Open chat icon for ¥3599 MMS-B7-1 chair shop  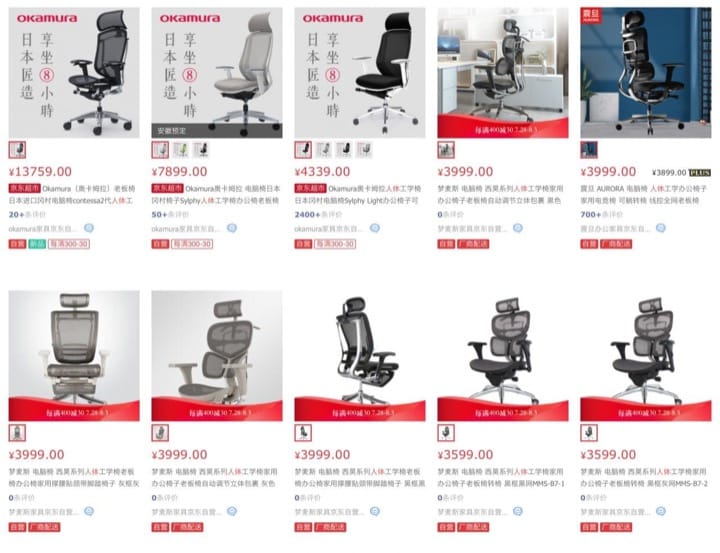[x=518, y=511]
